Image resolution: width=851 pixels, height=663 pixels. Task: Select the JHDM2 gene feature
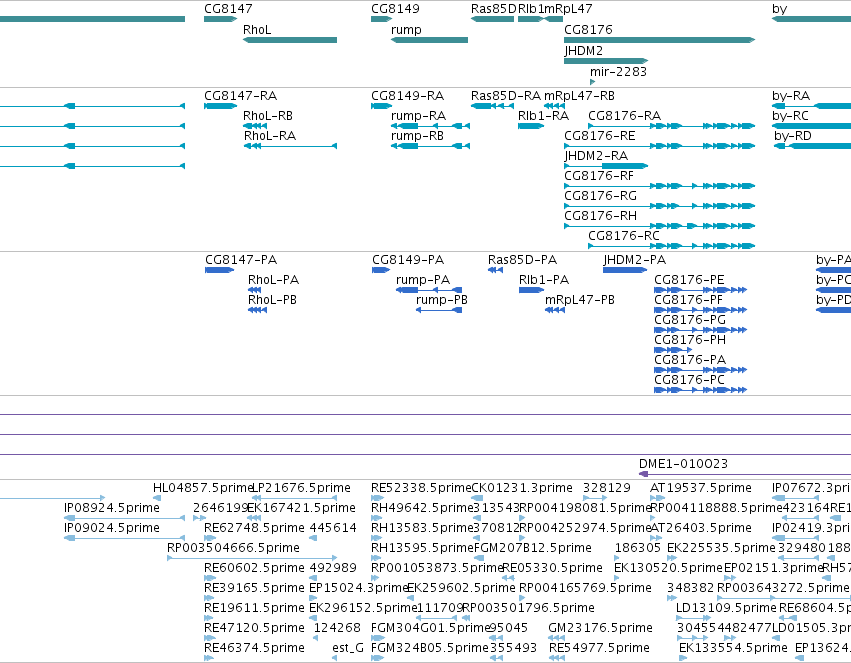pos(606,61)
